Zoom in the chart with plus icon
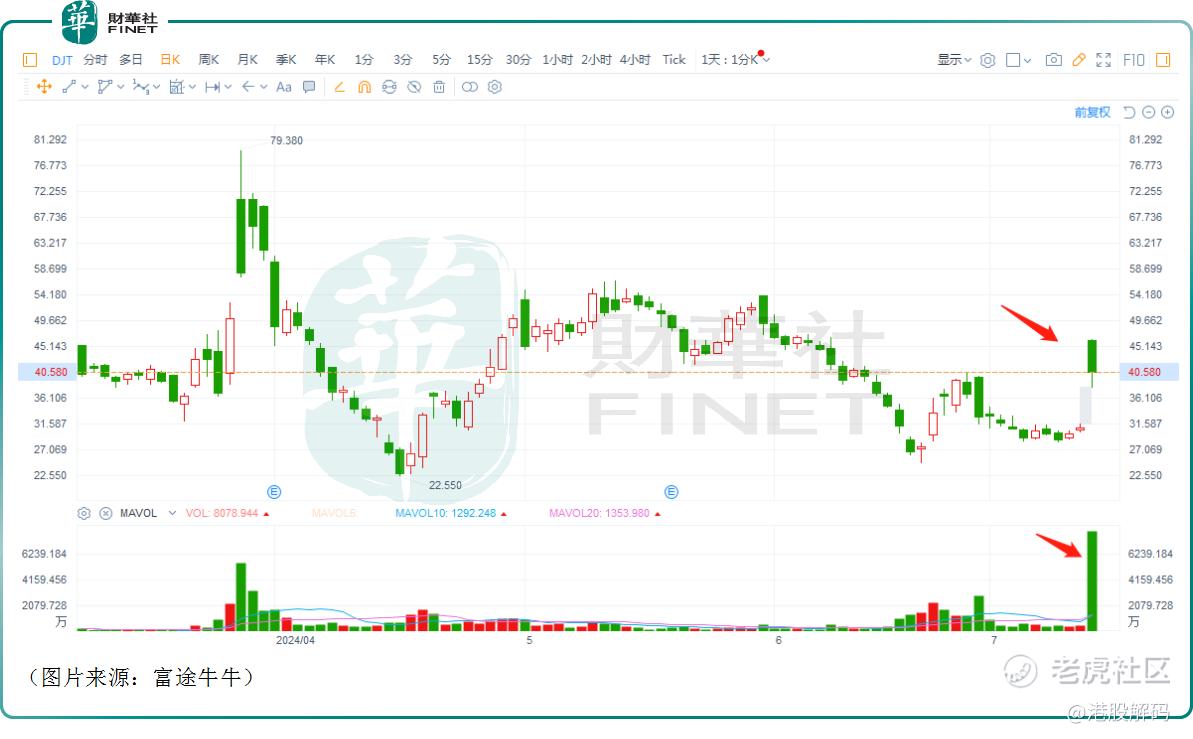Image resolution: width=1193 pixels, height=739 pixels. (x=1168, y=112)
